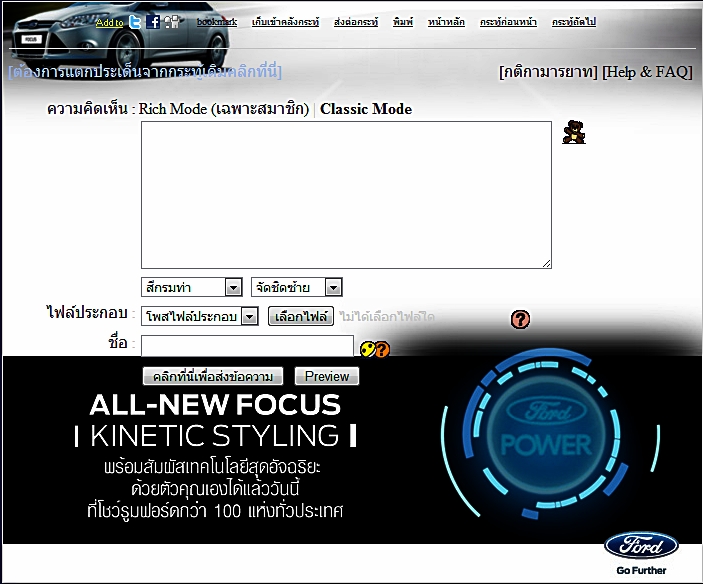703x584 pixels.
Task: Open the text alignment dropdown
Action: click(297, 287)
